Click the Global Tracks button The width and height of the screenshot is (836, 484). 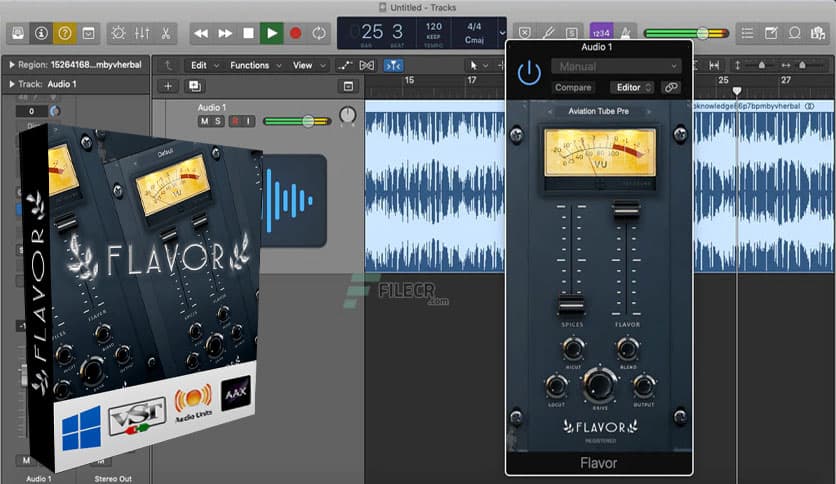pos(348,86)
